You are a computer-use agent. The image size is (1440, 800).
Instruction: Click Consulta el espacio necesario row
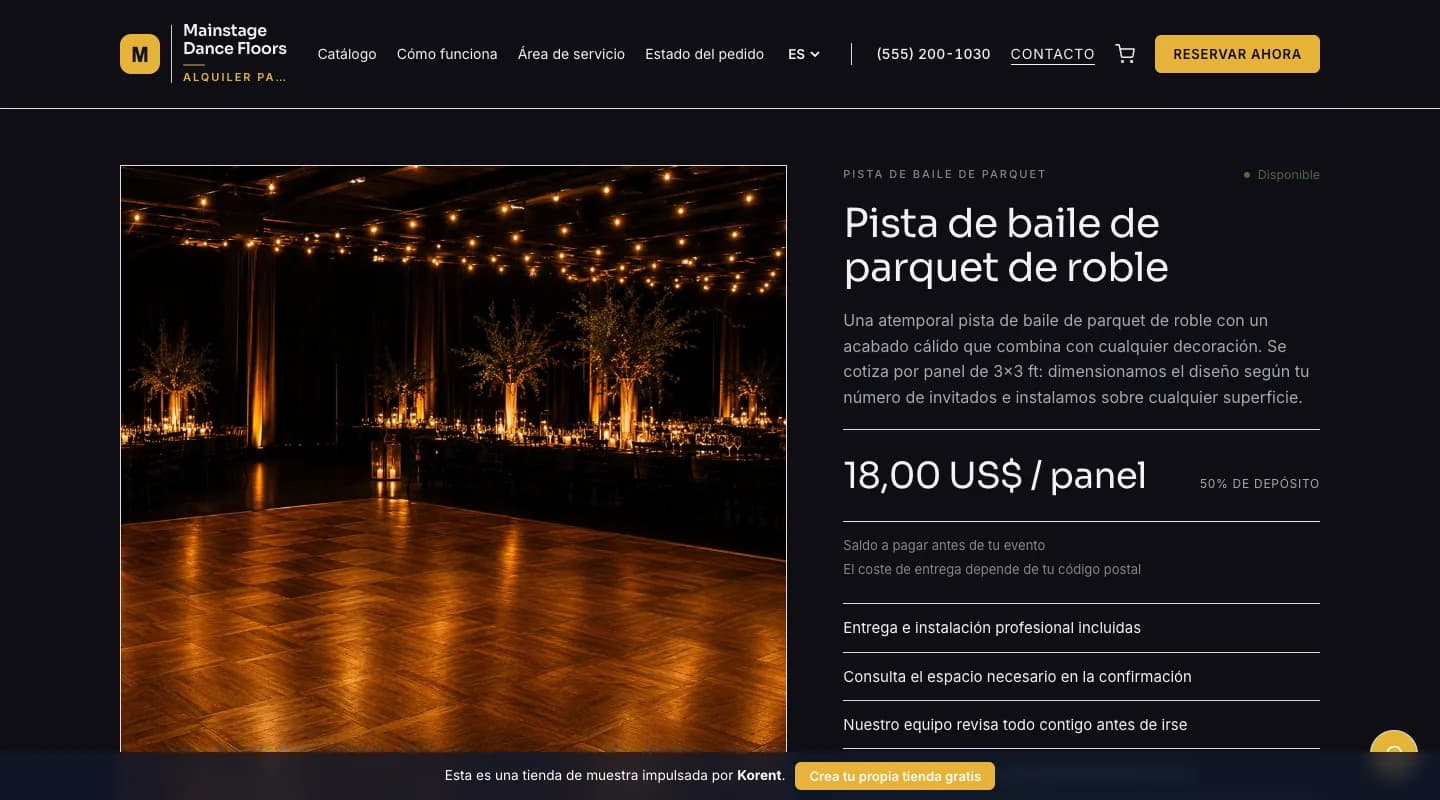pos(1081,677)
